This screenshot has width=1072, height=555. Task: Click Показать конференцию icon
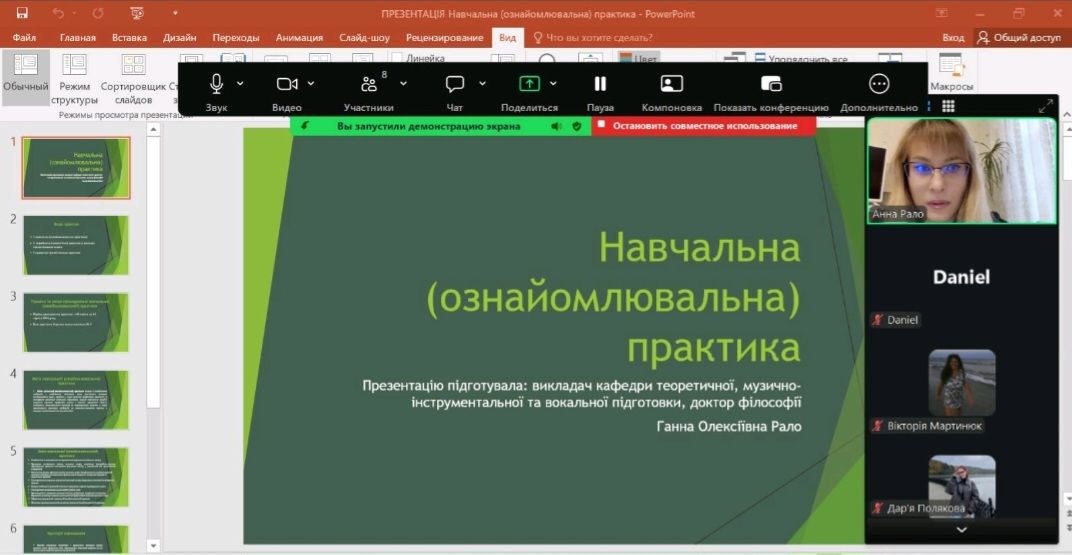pos(771,84)
